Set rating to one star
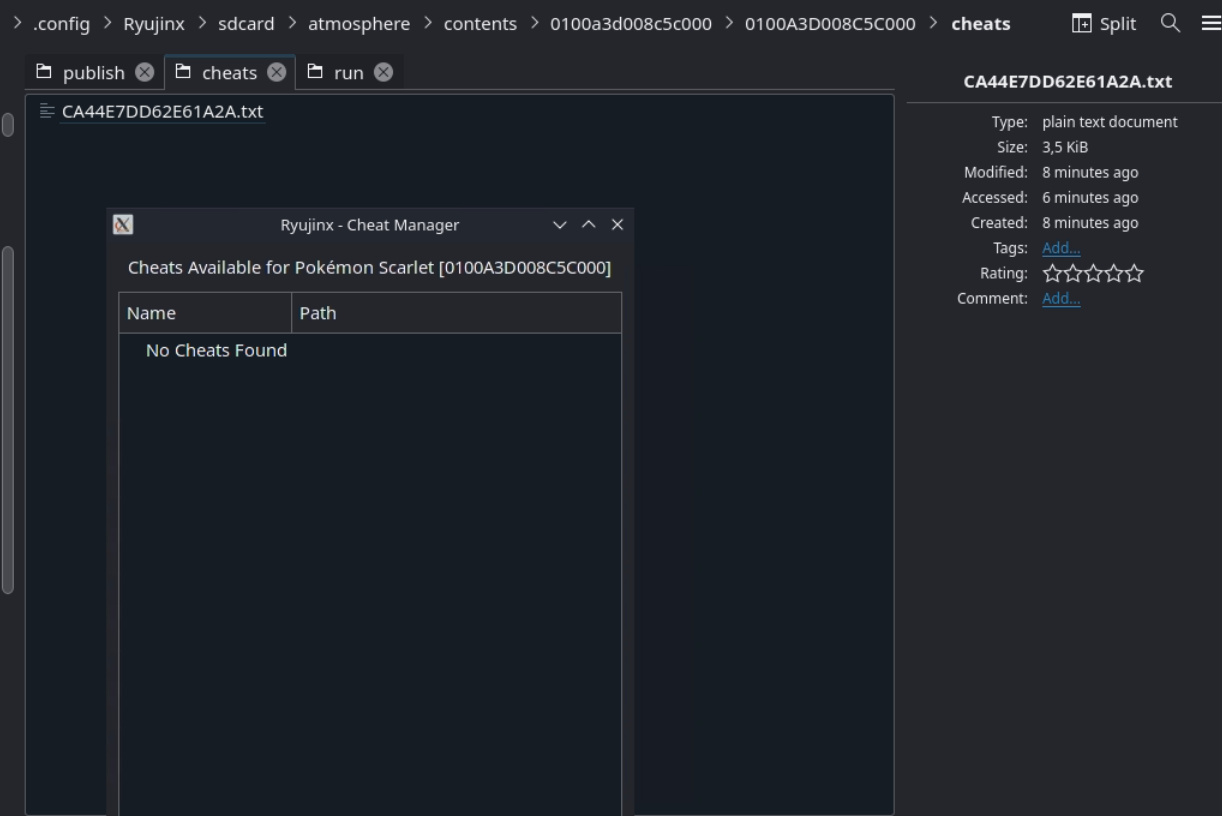 tap(1052, 274)
